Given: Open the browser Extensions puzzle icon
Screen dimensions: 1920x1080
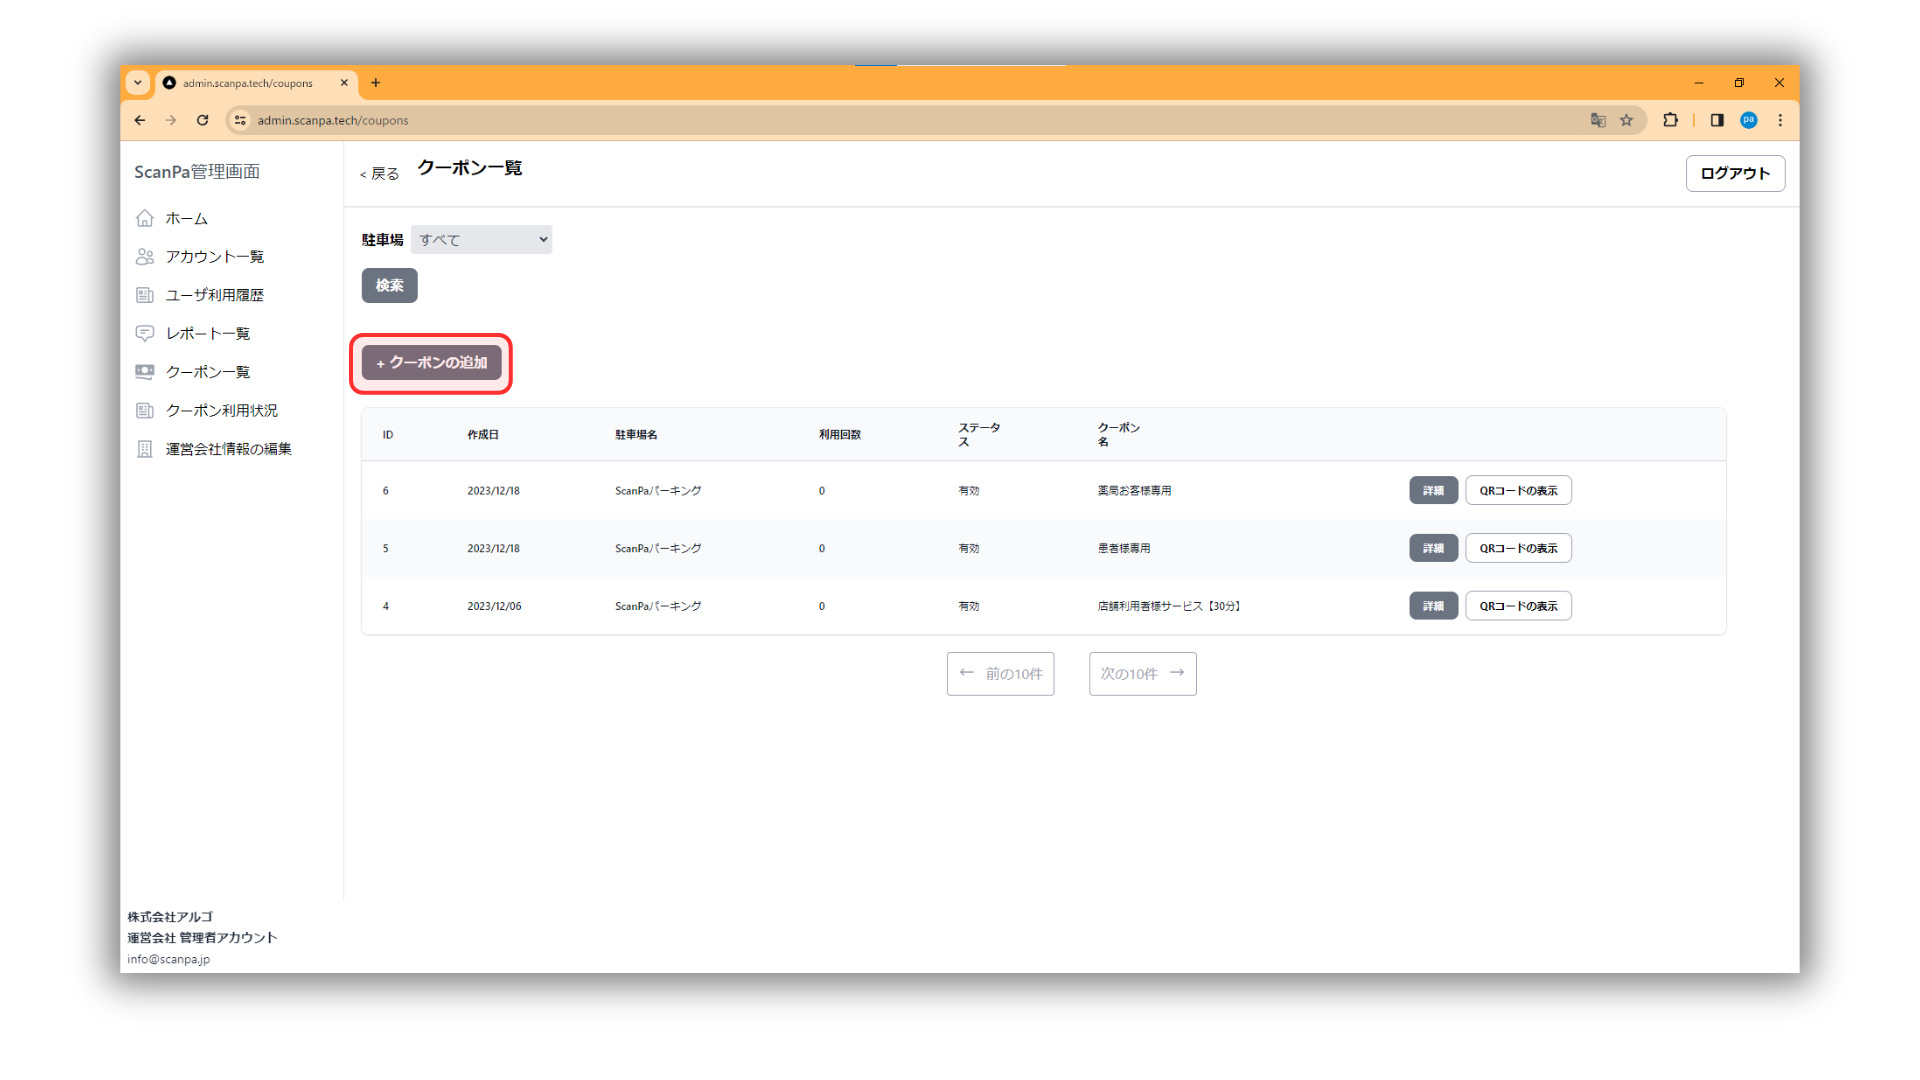Looking at the screenshot, I should pos(1670,120).
